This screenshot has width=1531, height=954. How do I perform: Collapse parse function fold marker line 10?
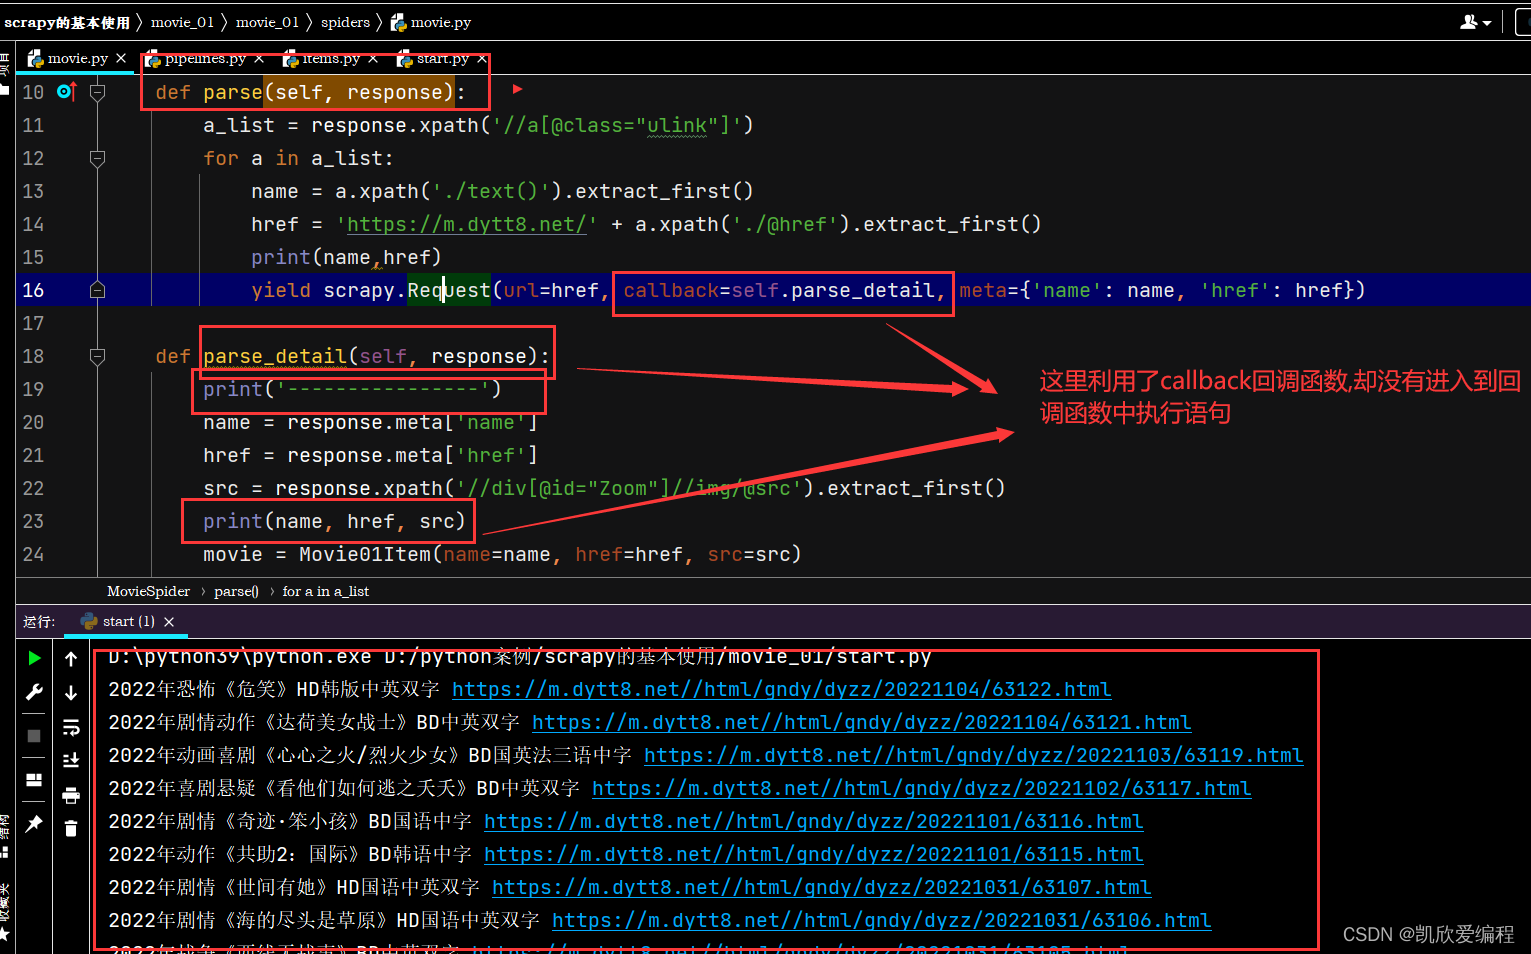tap(98, 92)
